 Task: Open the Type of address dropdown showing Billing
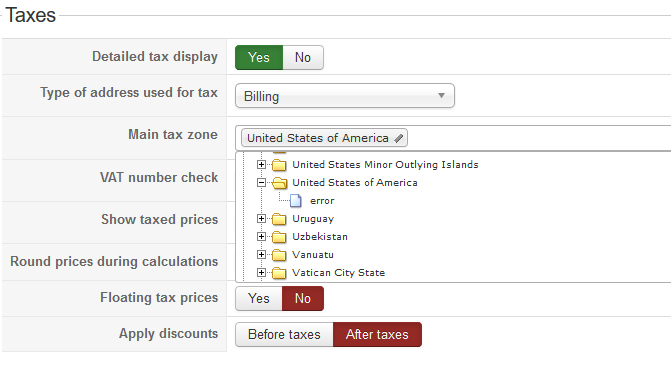(345, 96)
